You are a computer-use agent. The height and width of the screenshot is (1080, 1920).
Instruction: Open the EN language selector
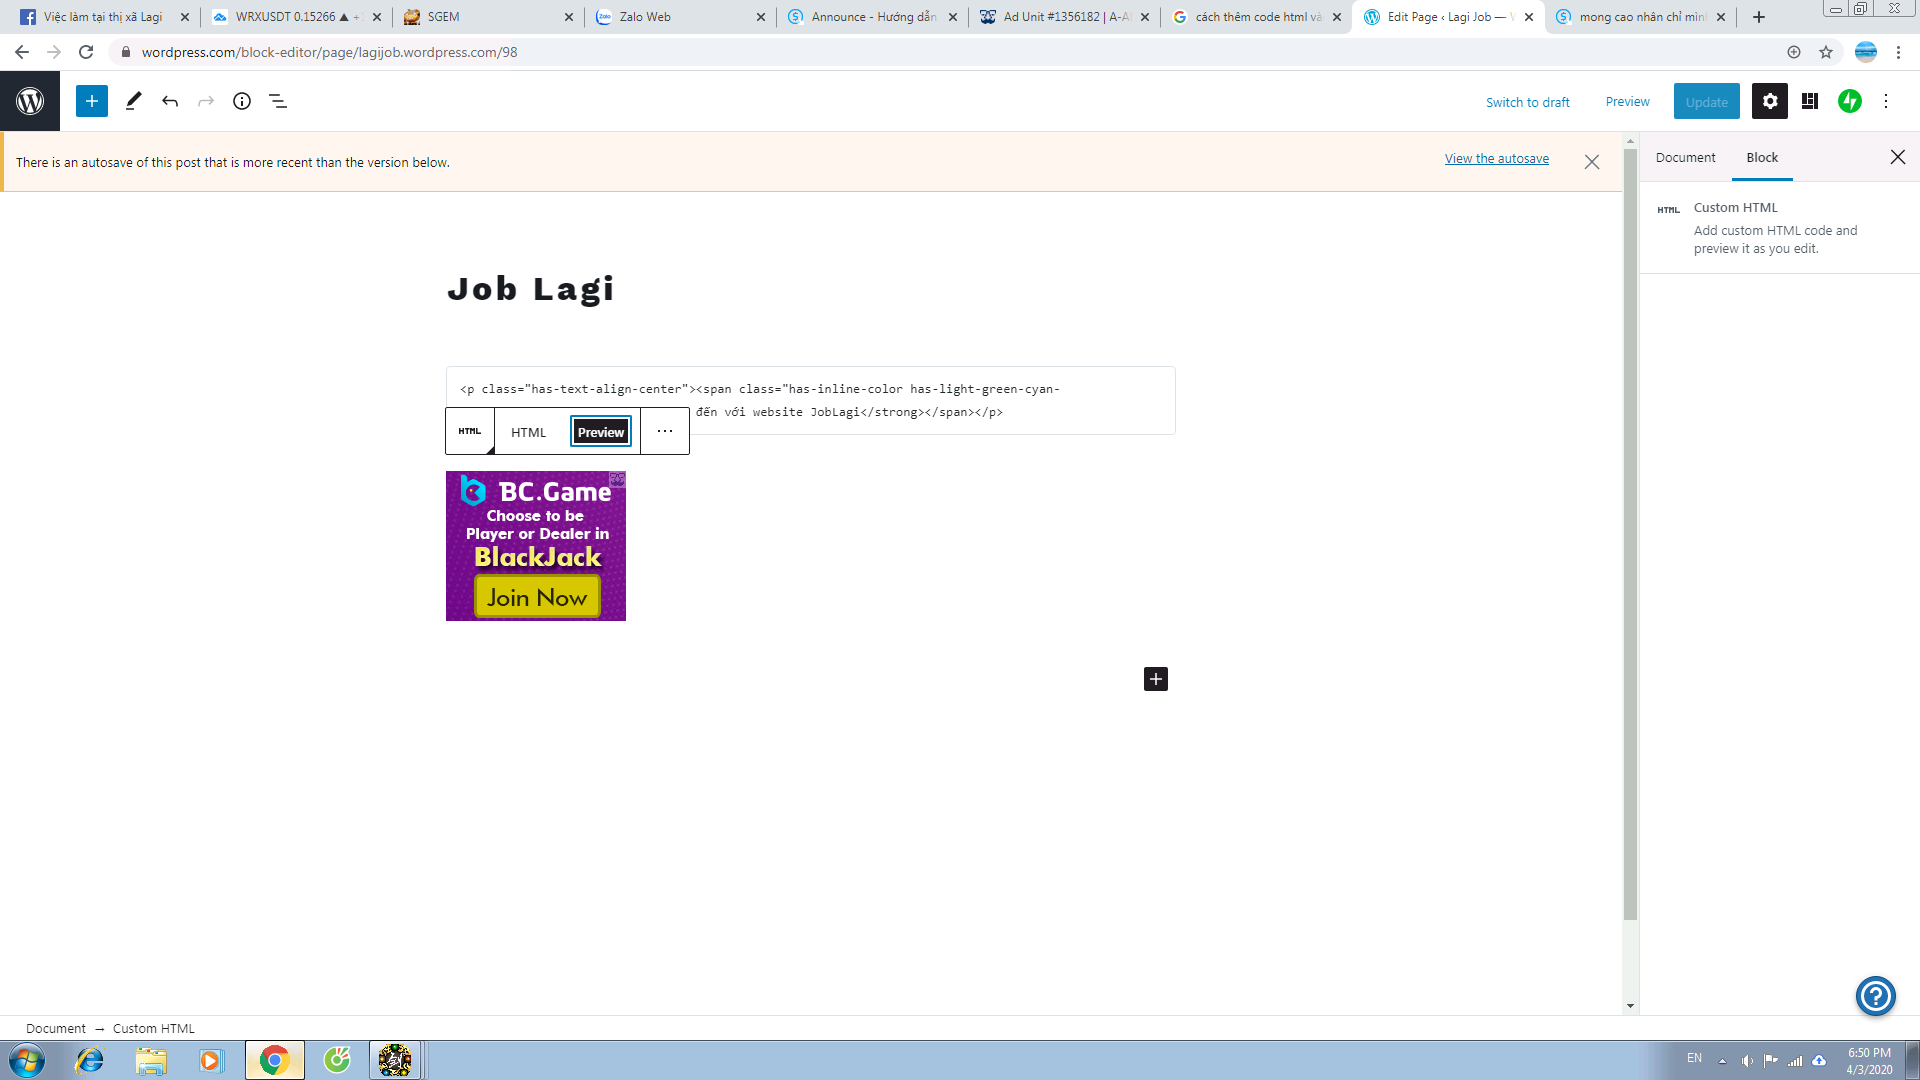[1695, 1059]
